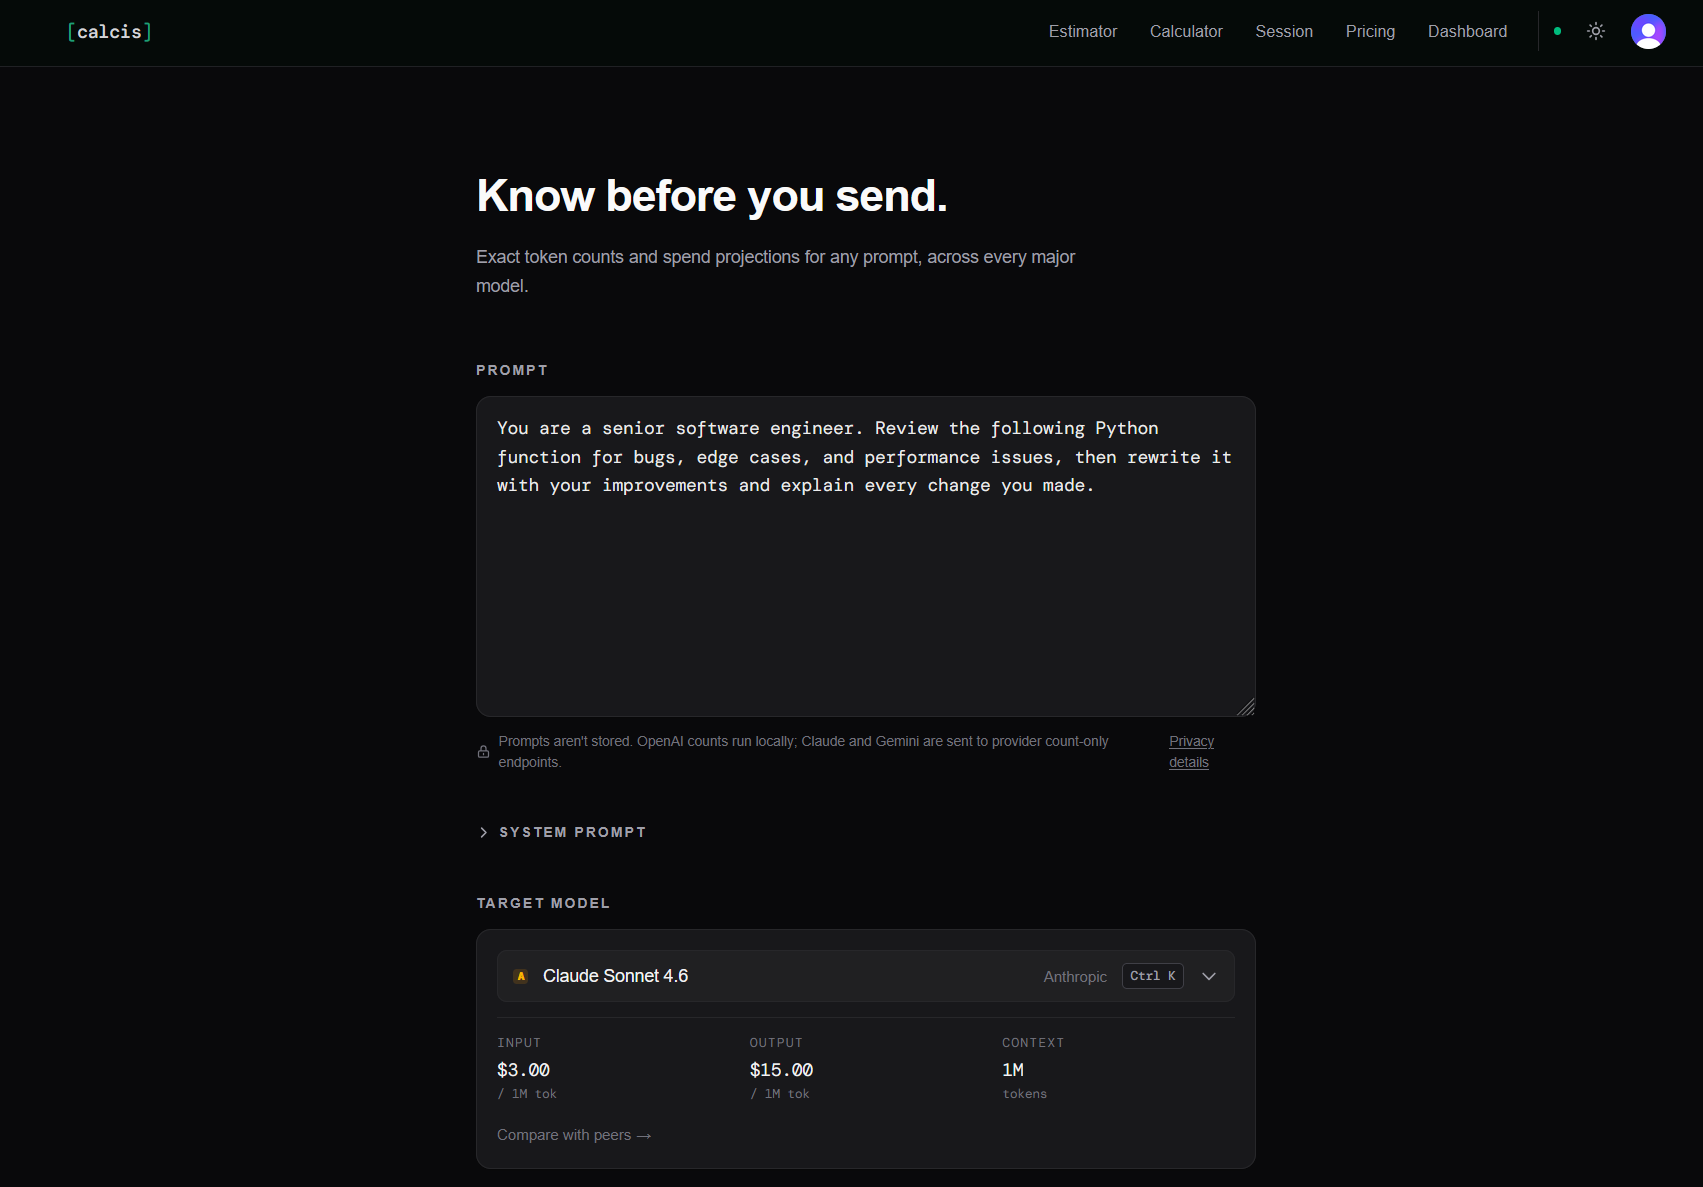This screenshot has height=1187, width=1703.
Task: Open the user avatar menu
Action: (x=1648, y=32)
